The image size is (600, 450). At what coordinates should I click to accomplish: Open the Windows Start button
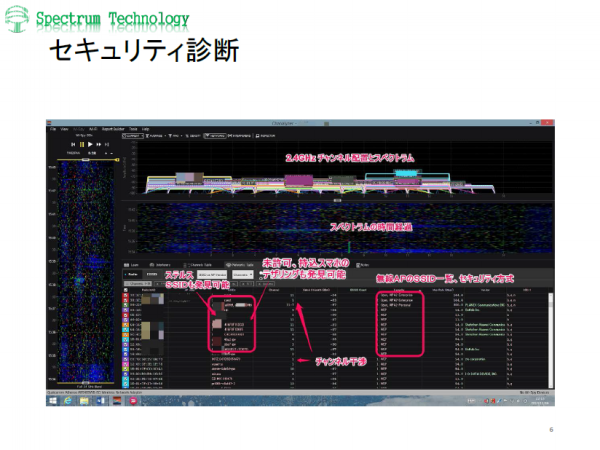coord(53,401)
